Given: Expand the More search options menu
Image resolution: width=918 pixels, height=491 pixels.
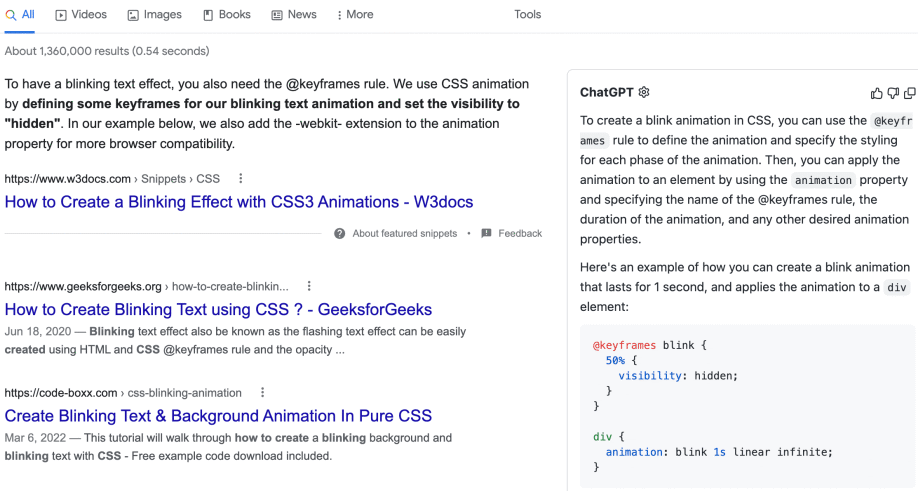Looking at the screenshot, I should click(355, 15).
